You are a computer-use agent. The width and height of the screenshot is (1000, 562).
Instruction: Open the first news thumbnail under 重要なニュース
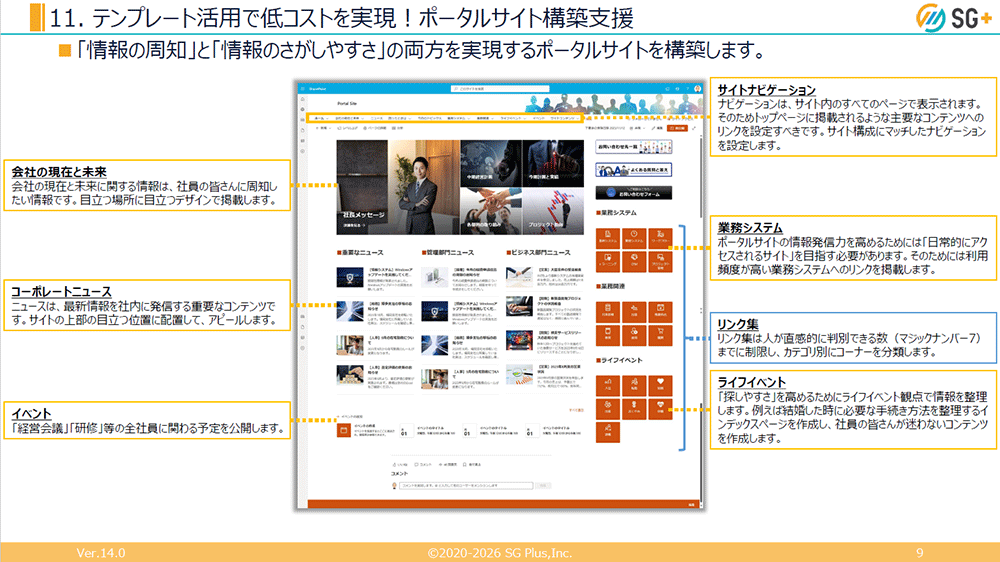click(x=349, y=277)
